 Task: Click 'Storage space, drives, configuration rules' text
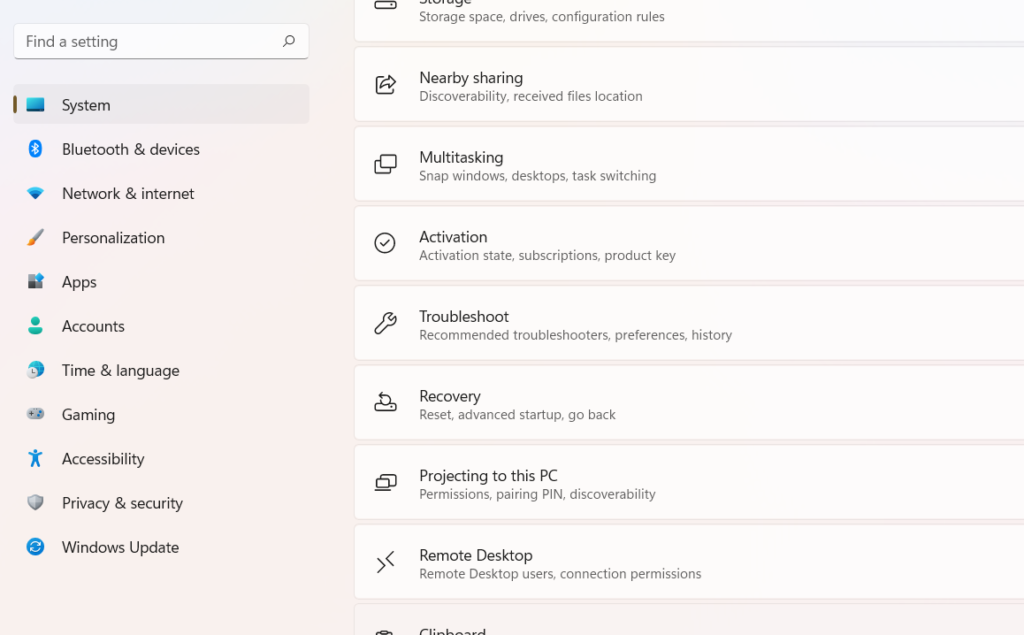click(542, 16)
